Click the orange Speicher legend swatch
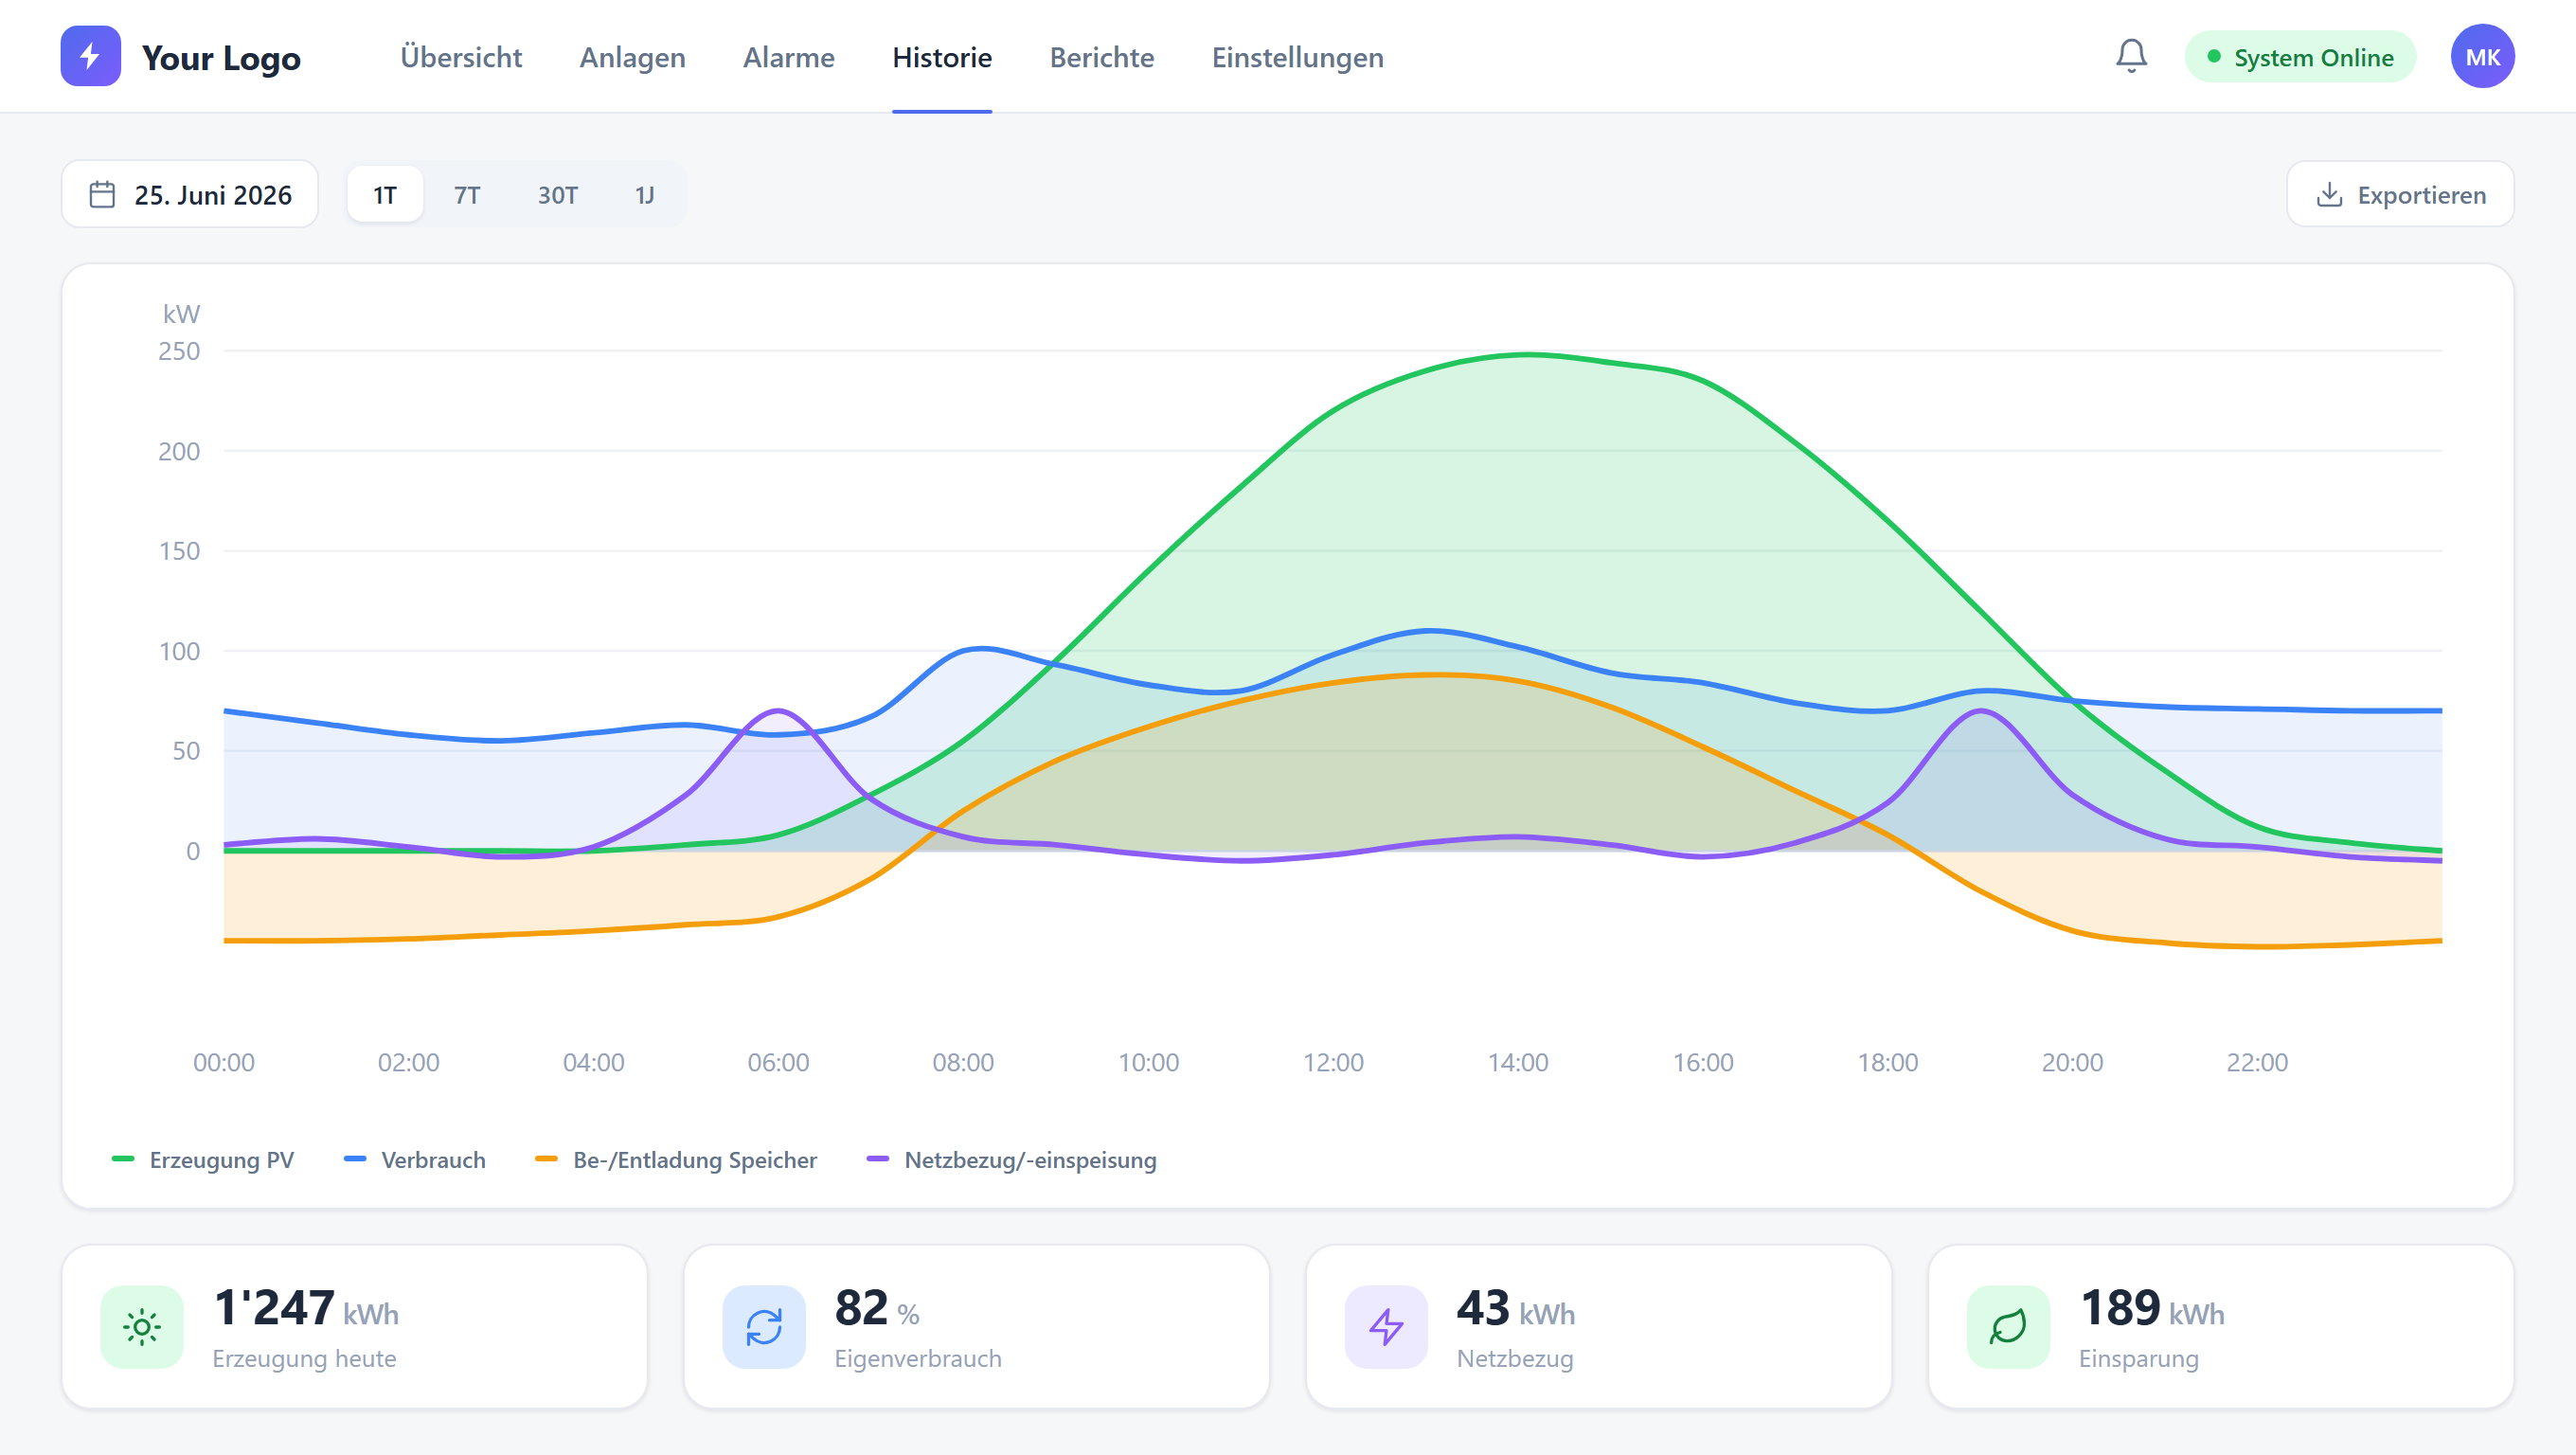This screenshot has width=2576, height=1455. tap(547, 1159)
